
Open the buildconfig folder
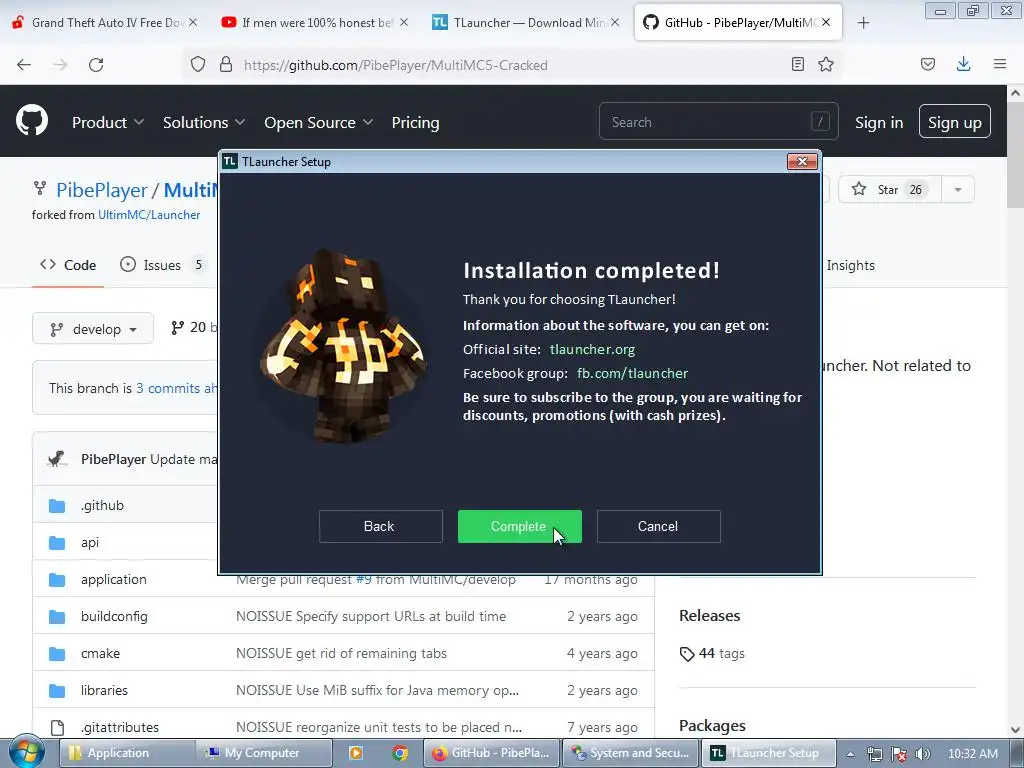pos(114,616)
